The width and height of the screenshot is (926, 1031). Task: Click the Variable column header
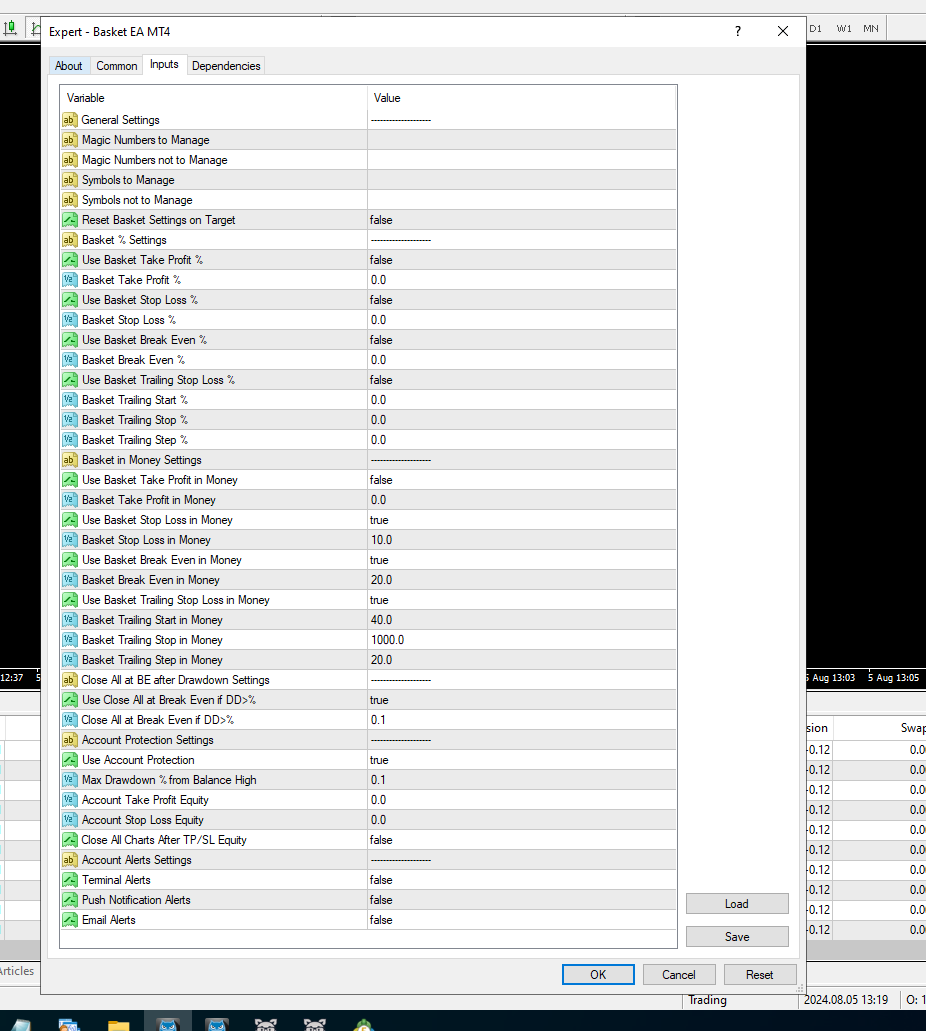(x=214, y=98)
